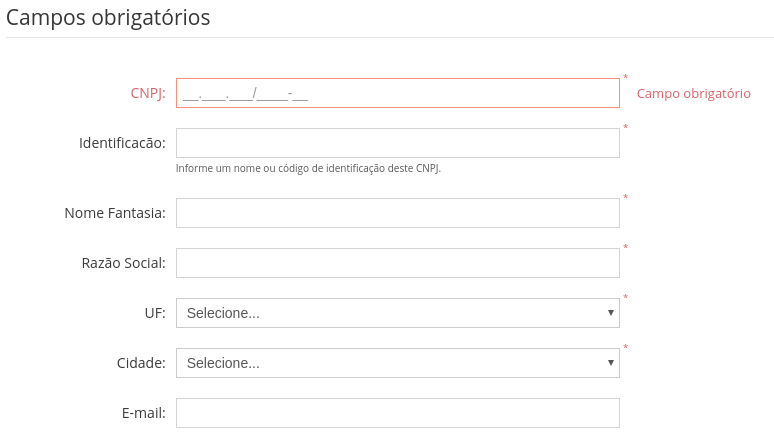
Task: Click the UF label
Action: tap(155, 313)
